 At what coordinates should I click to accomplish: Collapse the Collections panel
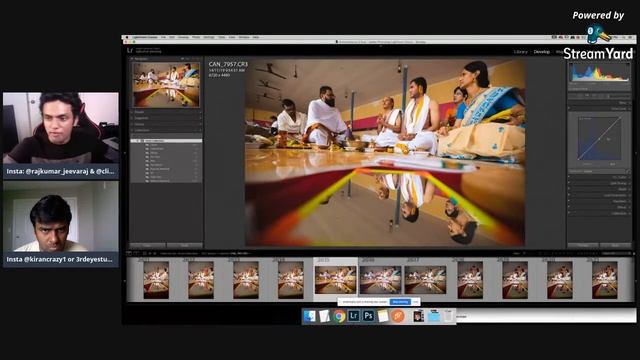(132, 130)
